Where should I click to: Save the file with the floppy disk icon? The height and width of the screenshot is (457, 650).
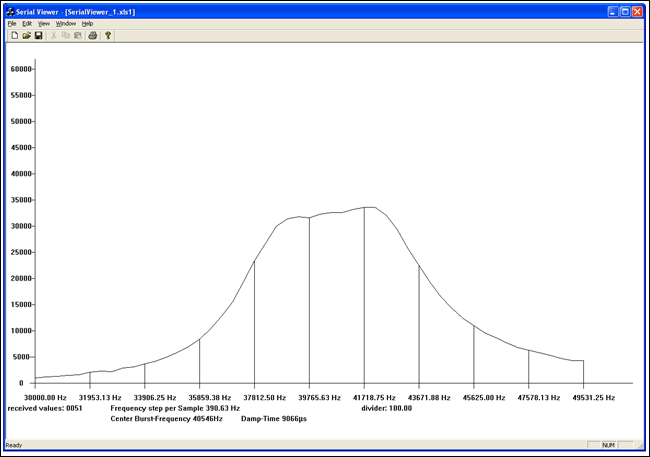pyautogui.click(x=38, y=35)
